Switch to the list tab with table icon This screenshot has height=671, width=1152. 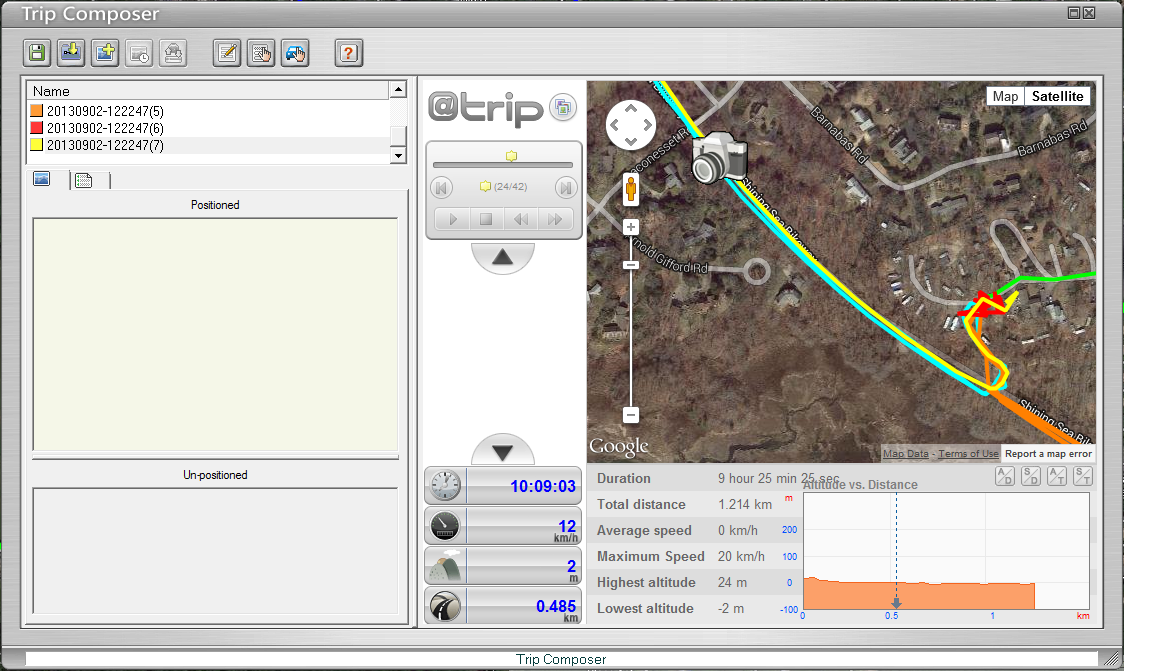coord(84,180)
